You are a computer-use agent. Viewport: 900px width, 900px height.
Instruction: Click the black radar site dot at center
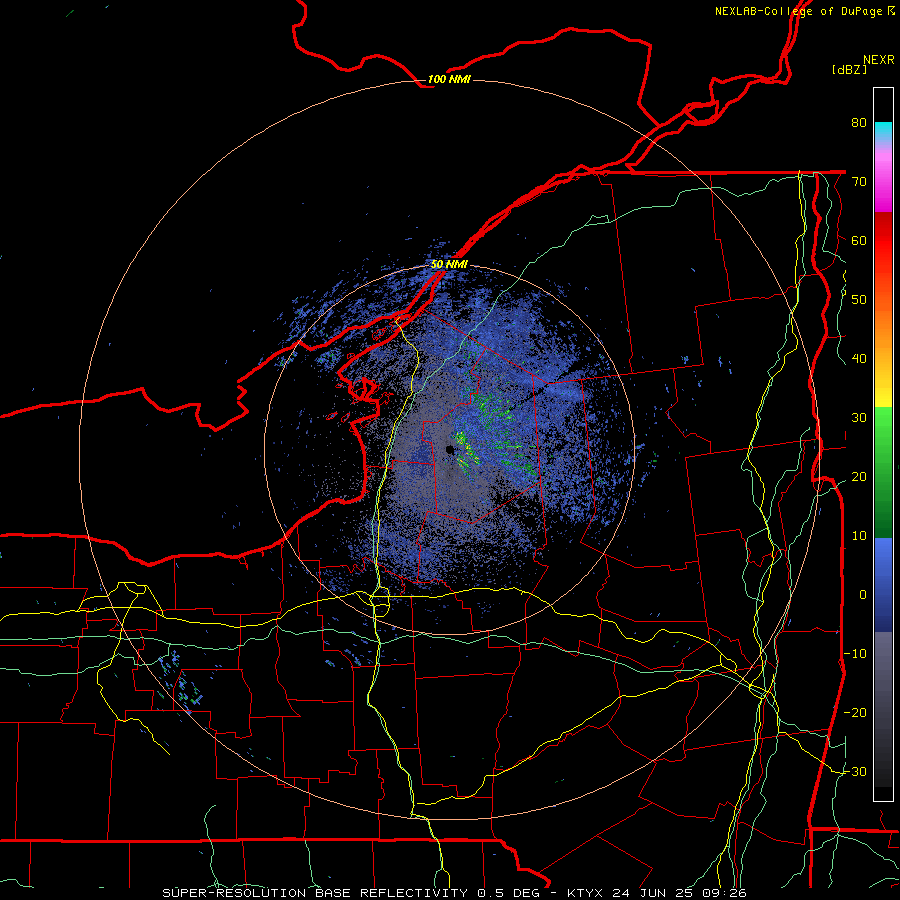click(450, 450)
